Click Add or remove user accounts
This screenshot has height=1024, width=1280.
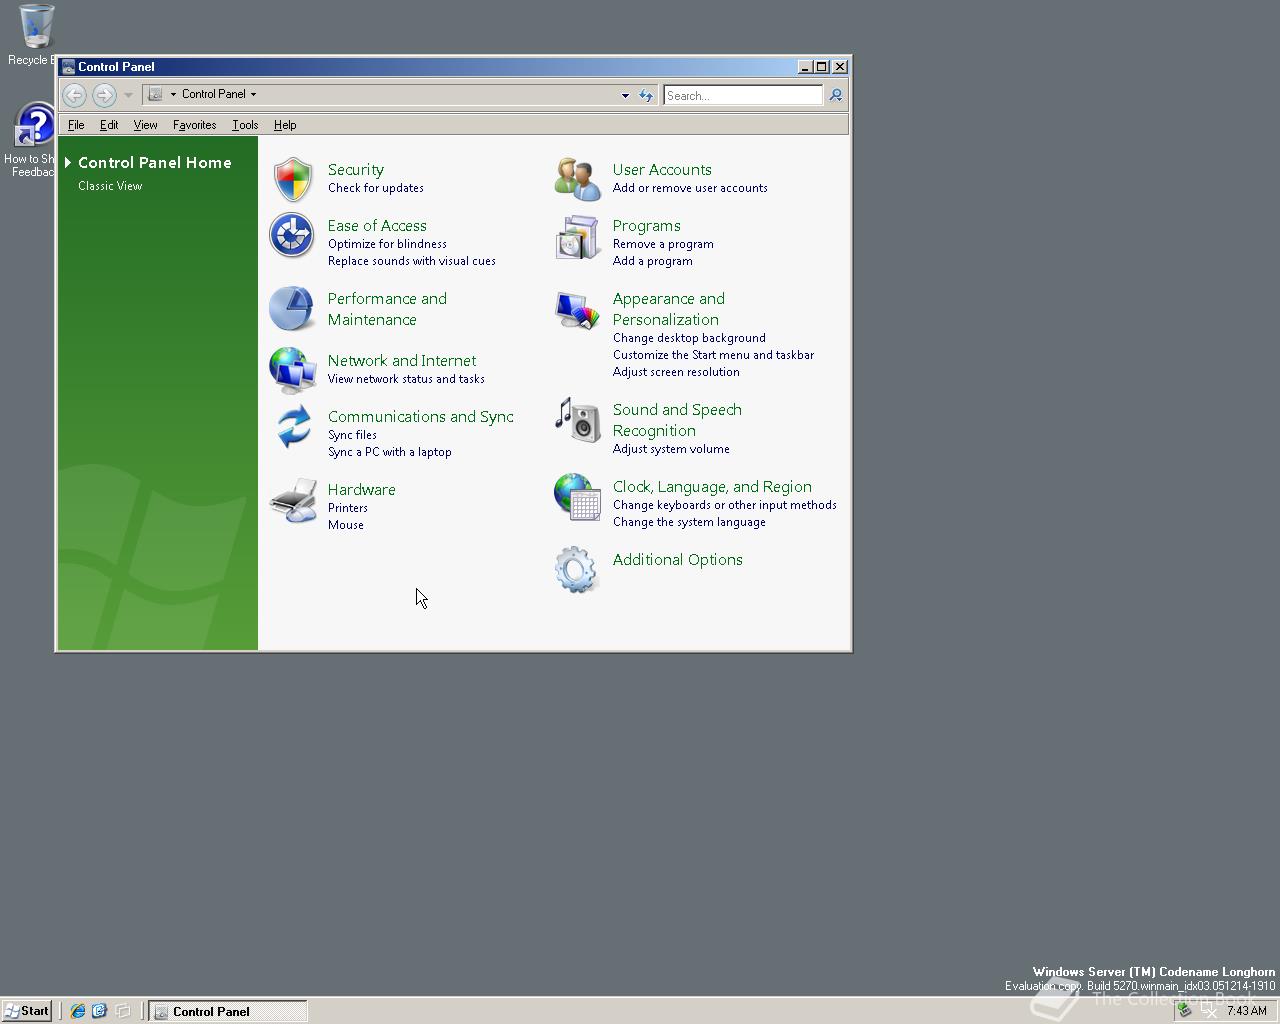pos(690,188)
